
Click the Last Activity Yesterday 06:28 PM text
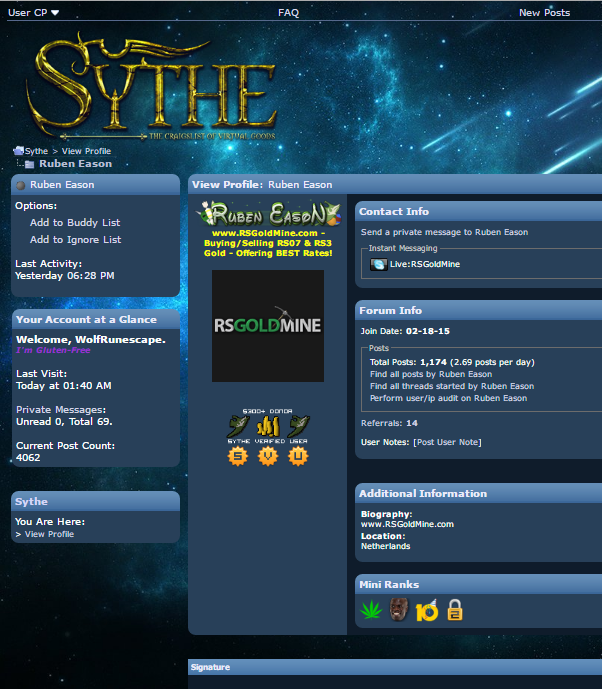point(65,270)
